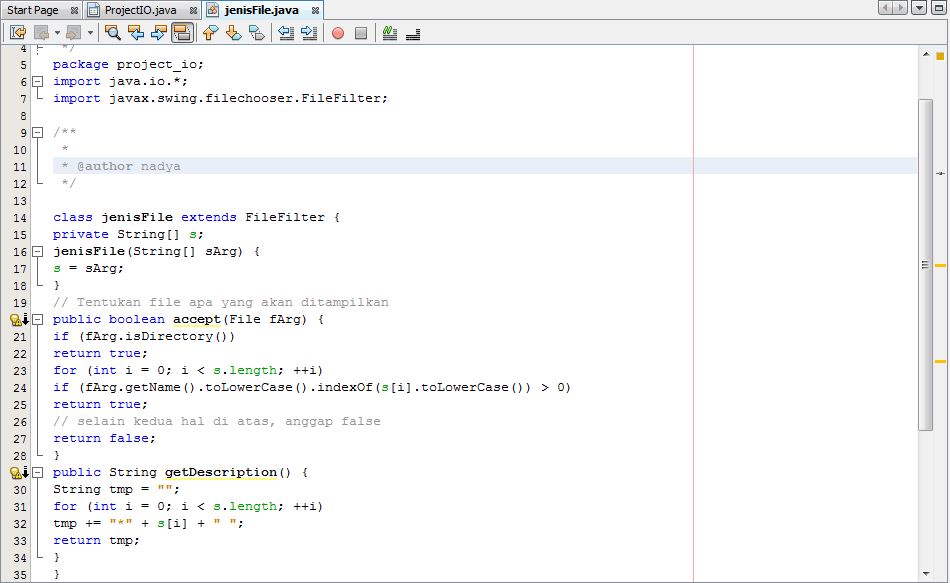Click error stripe mark near line 17

tap(940, 265)
